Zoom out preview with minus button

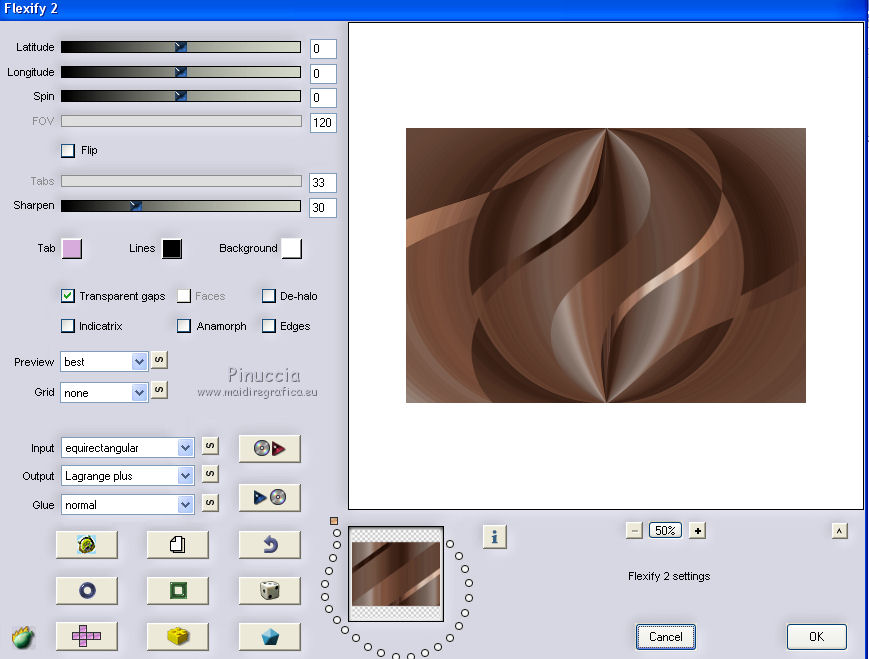(x=634, y=531)
